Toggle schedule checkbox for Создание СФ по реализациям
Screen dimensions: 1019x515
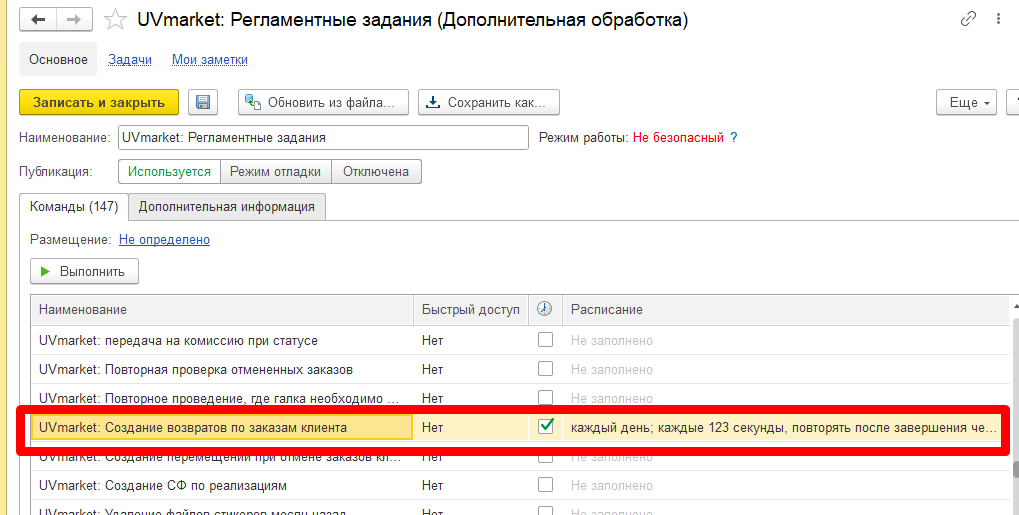coord(545,485)
